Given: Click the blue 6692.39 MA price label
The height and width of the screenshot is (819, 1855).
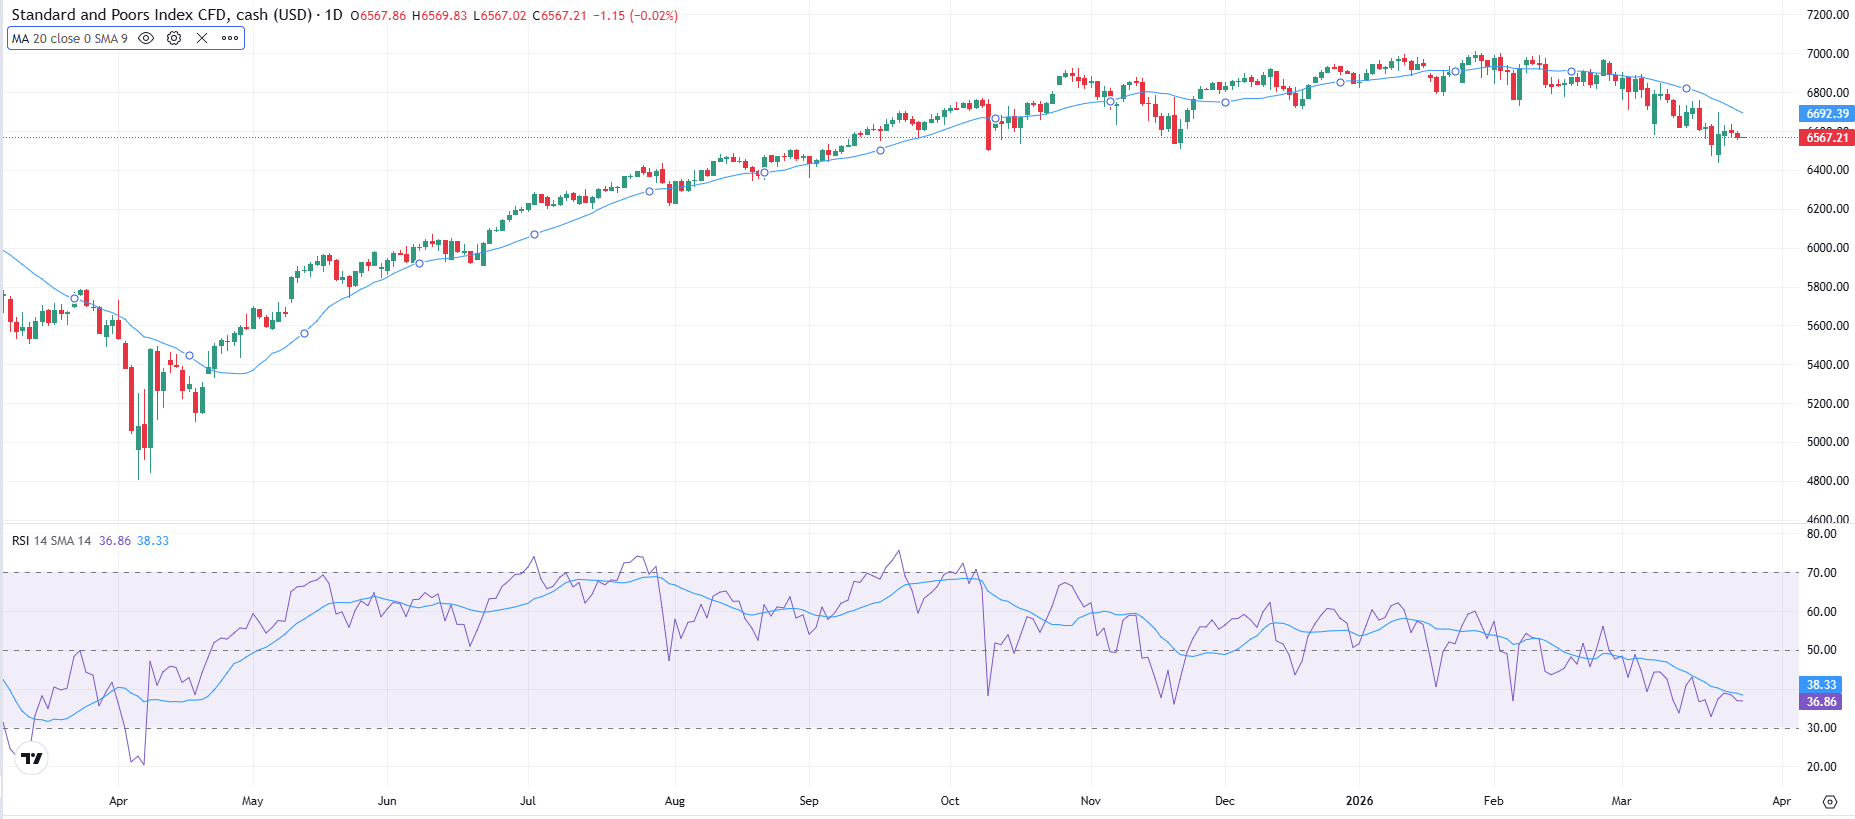Looking at the screenshot, I should pos(1827,114).
